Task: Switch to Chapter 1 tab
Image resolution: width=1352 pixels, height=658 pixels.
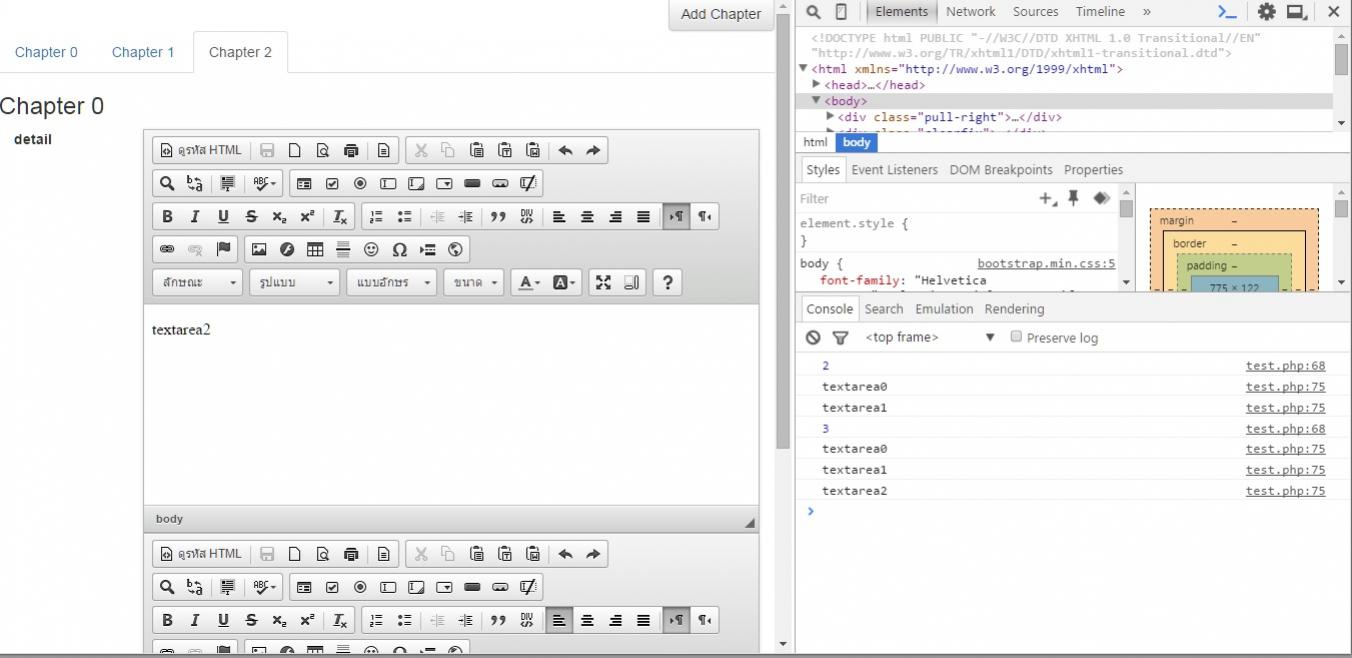Action: 143,52
